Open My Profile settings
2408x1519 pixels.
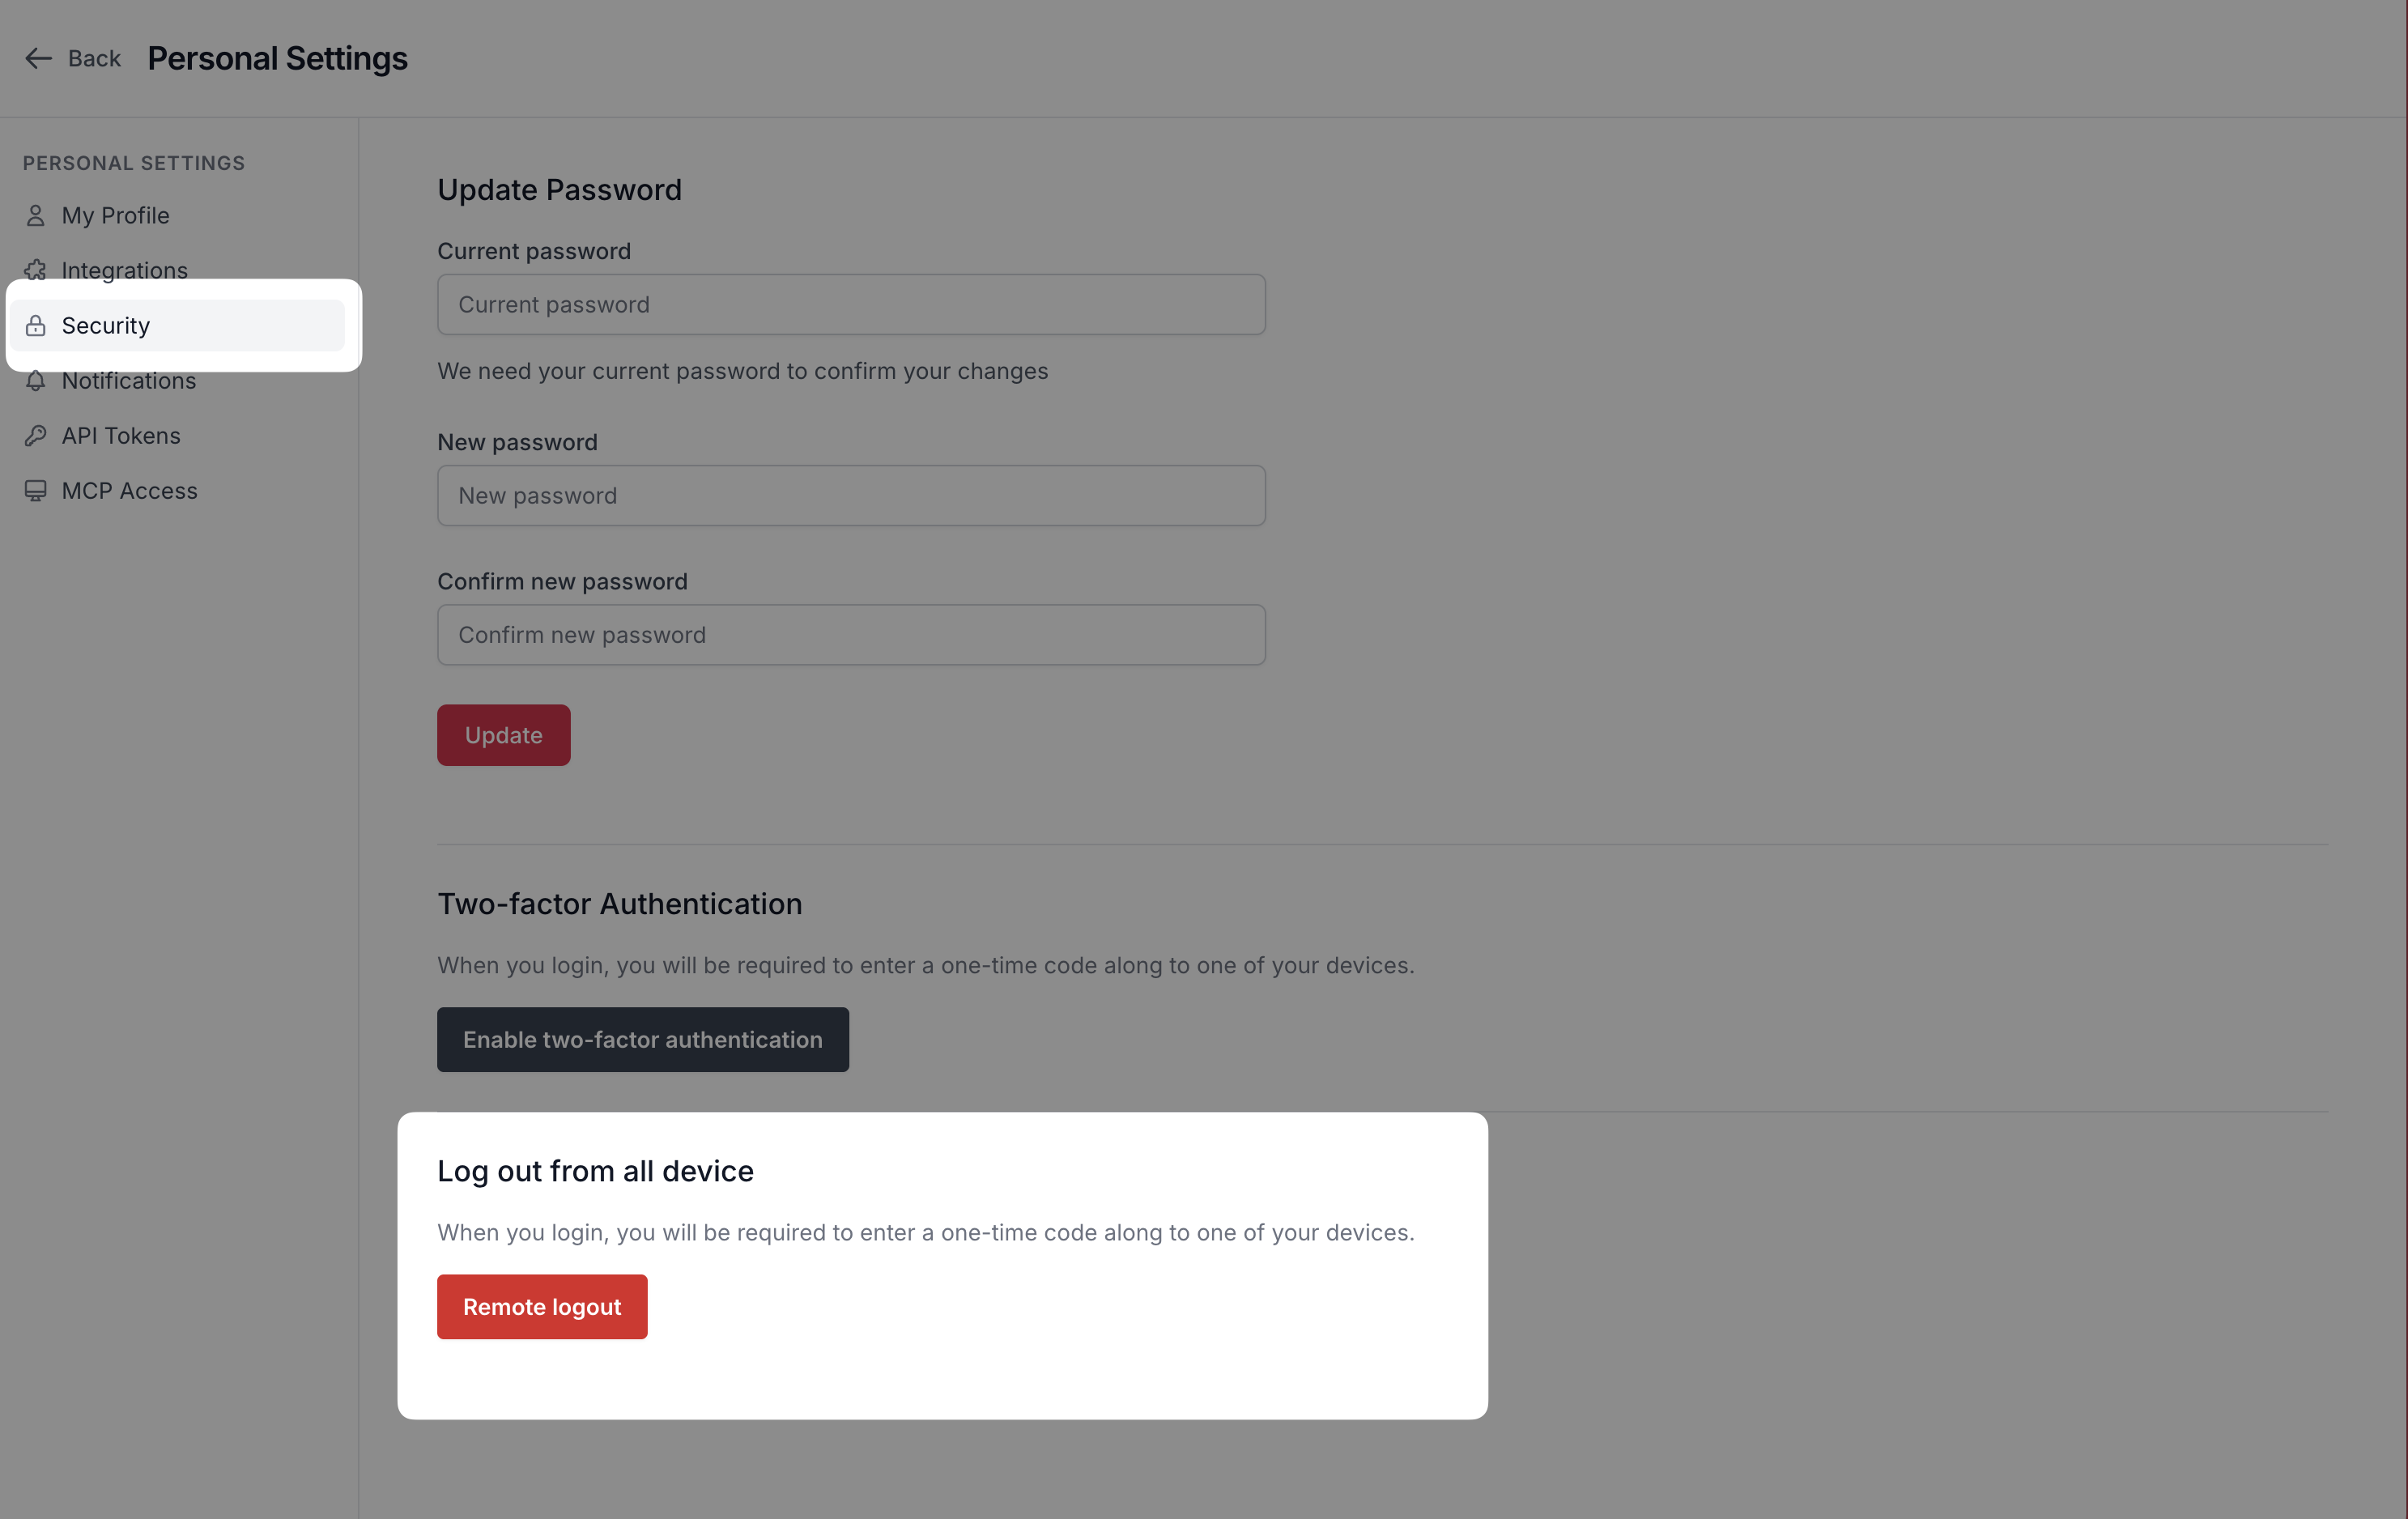(116, 216)
